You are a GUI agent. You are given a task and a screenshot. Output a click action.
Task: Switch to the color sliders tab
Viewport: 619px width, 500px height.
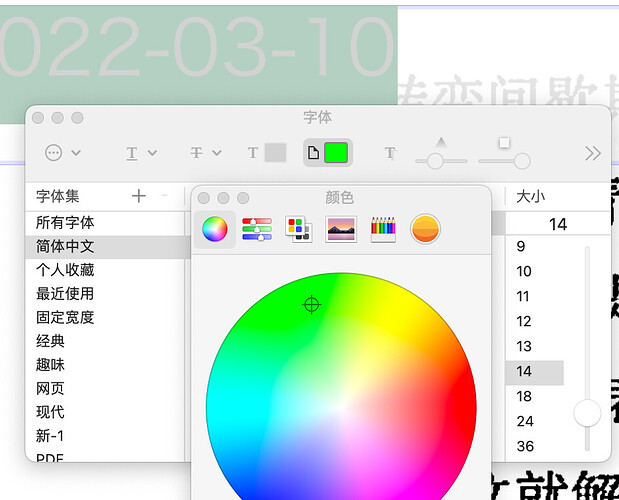coord(257,229)
